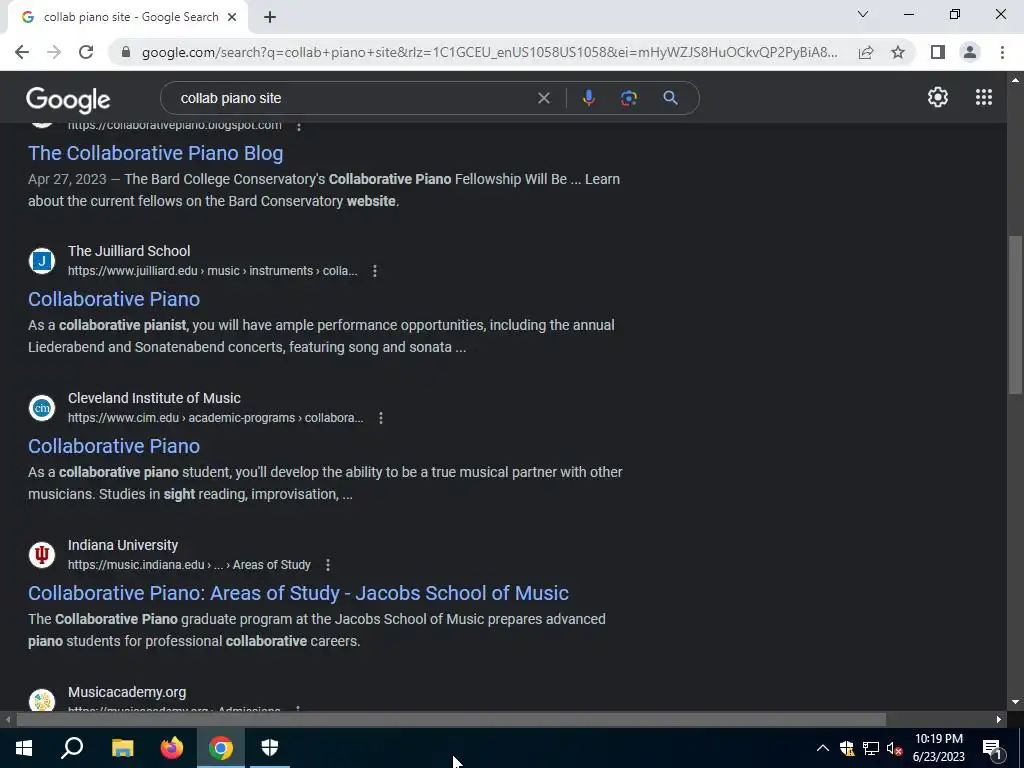The width and height of the screenshot is (1024, 768).
Task: Open Google quick settings gear
Action: tap(938, 97)
